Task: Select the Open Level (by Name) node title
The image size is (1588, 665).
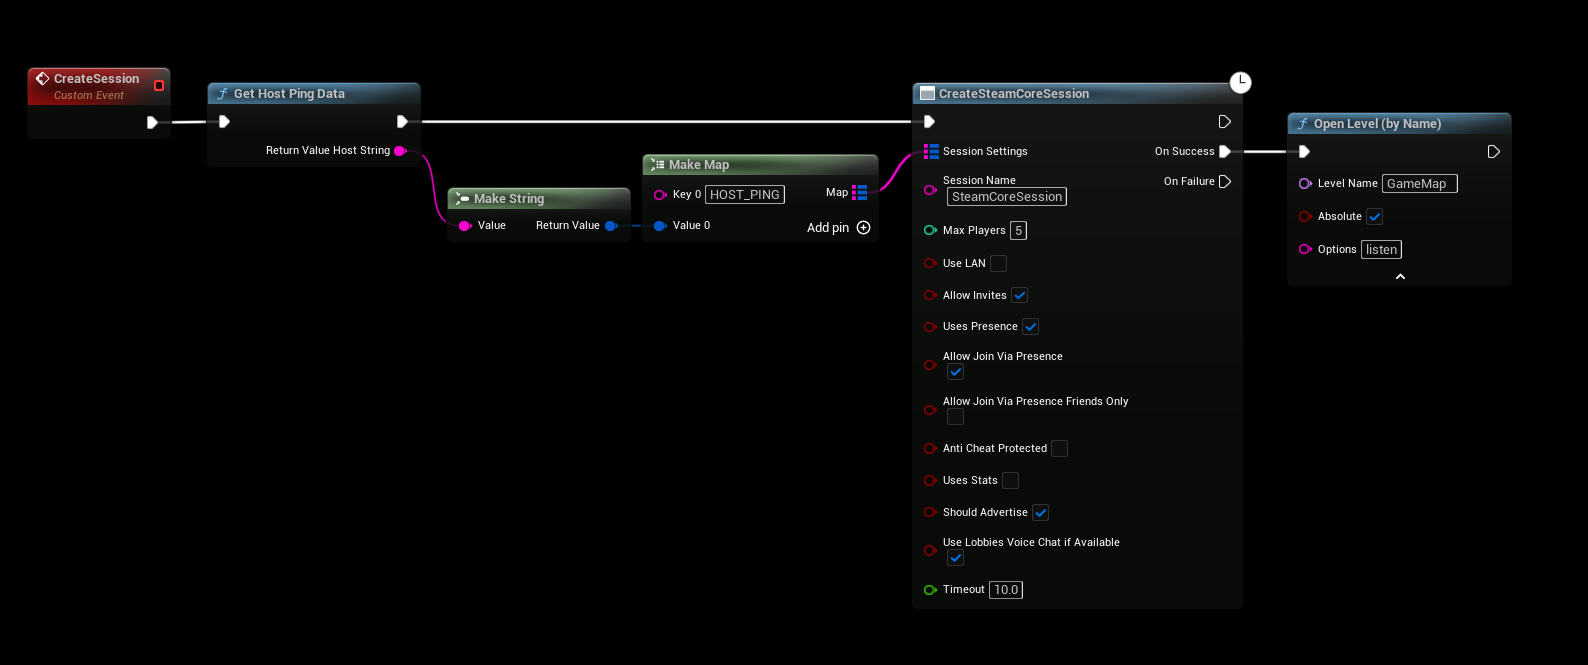Action: tap(1377, 124)
